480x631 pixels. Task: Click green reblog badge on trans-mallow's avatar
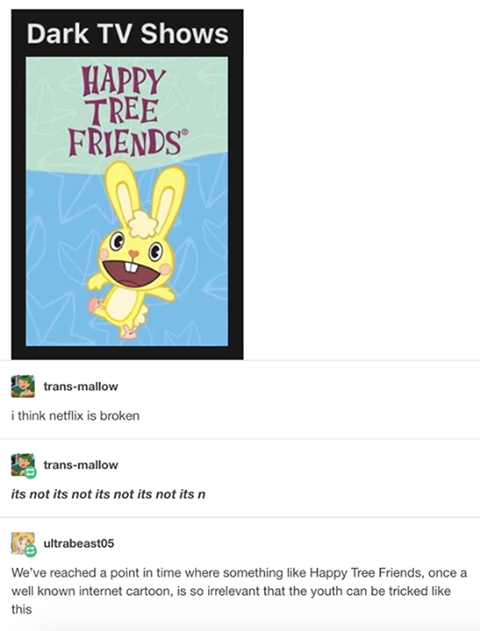(30, 473)
